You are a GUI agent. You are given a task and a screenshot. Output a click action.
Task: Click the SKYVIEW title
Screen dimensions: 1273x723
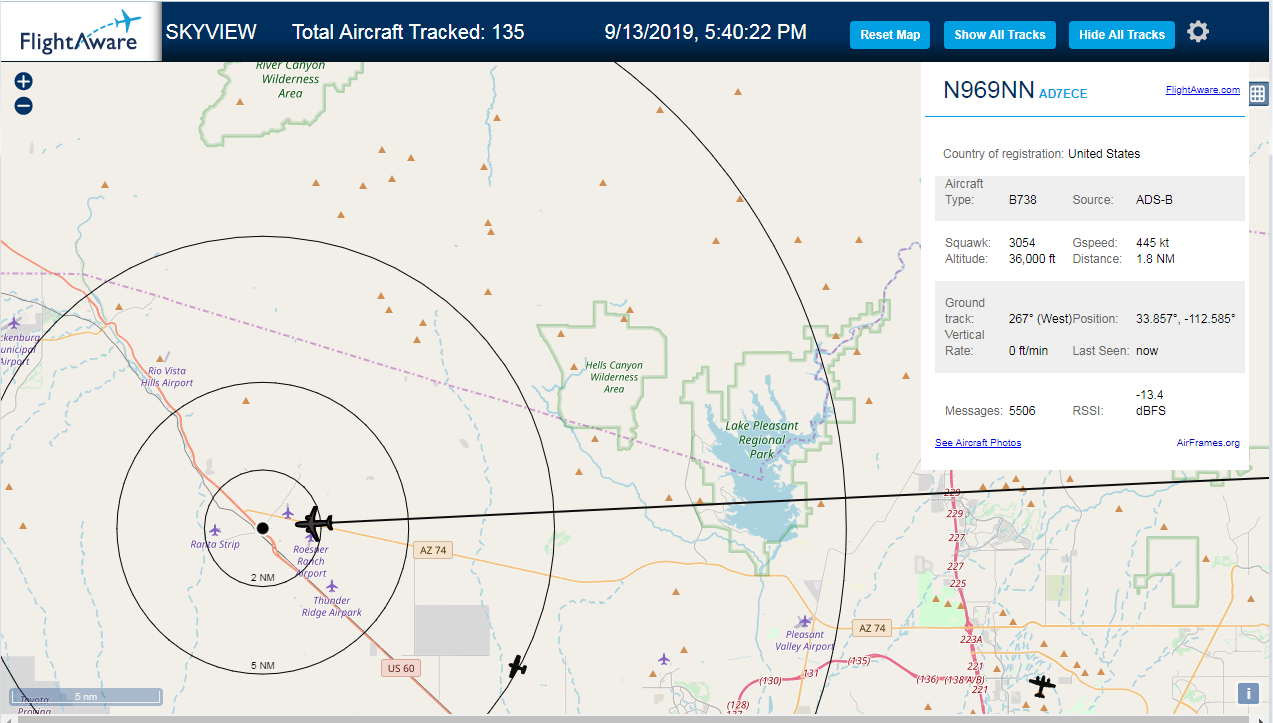pyautogui.click(x=211, y=32)
